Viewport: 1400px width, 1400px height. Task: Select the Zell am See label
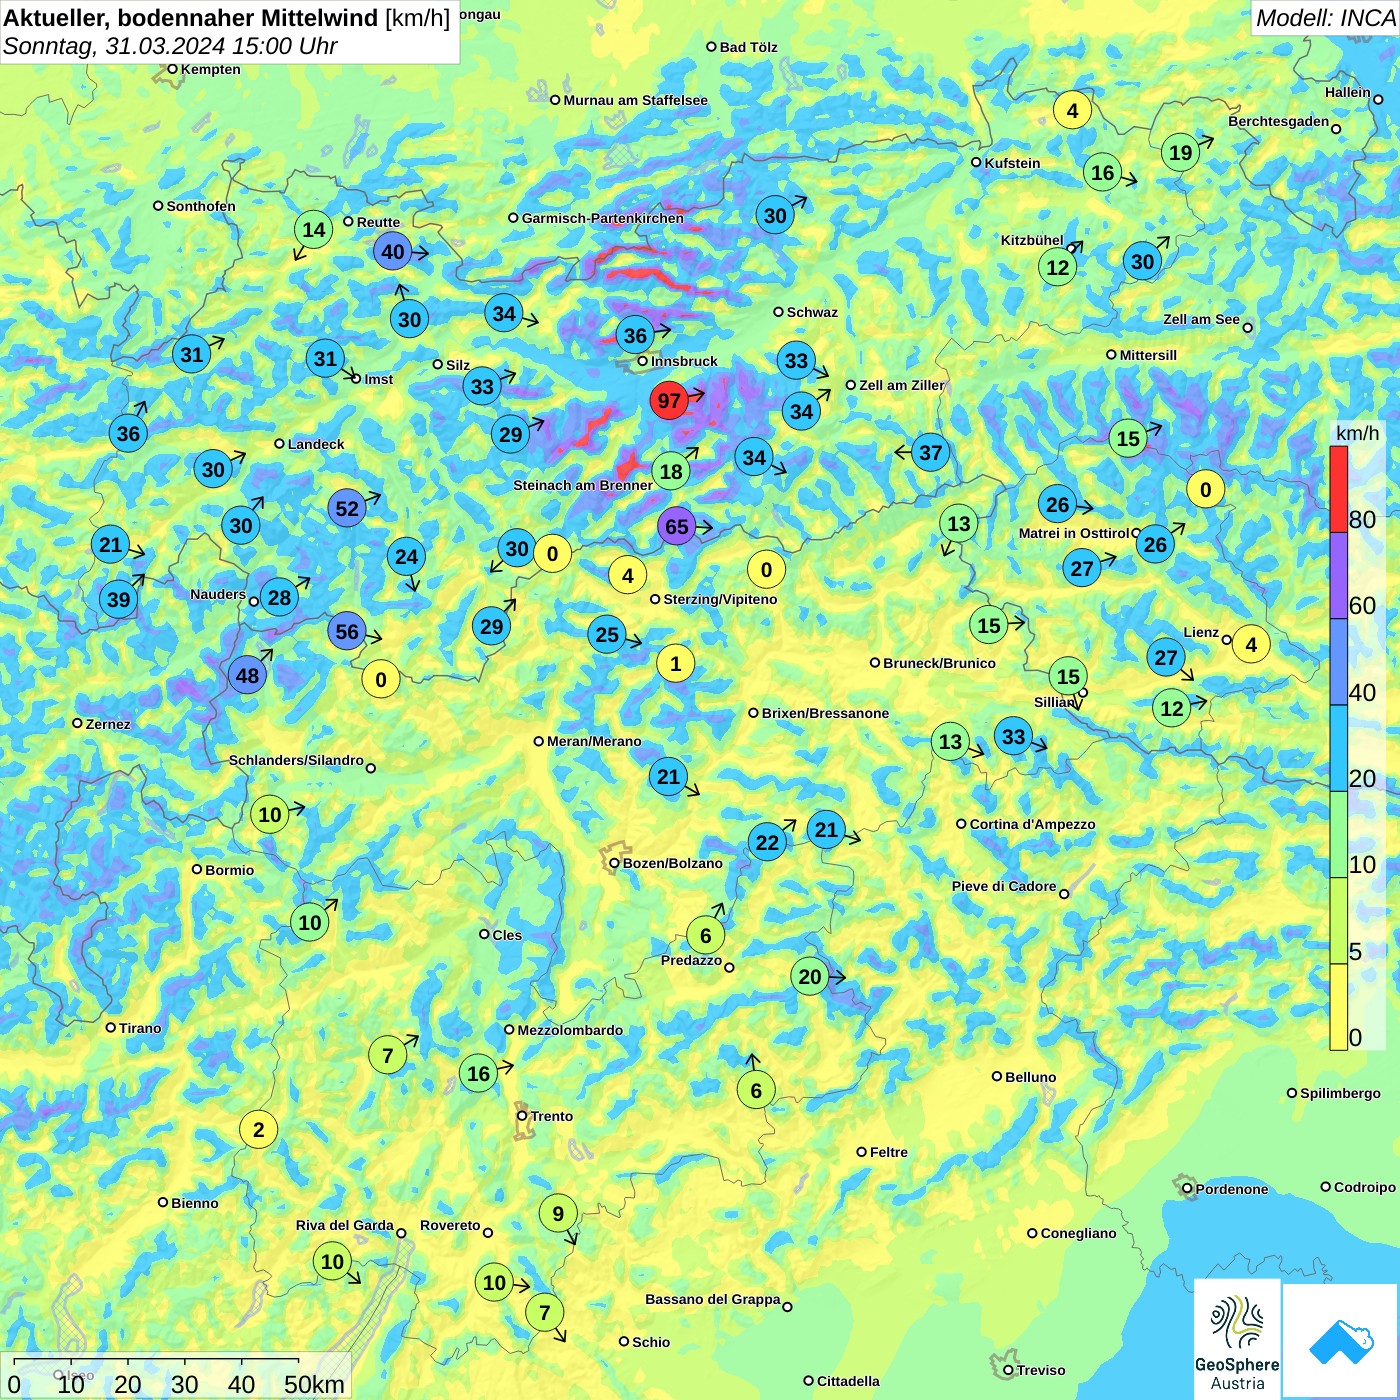coord(1201,319)
